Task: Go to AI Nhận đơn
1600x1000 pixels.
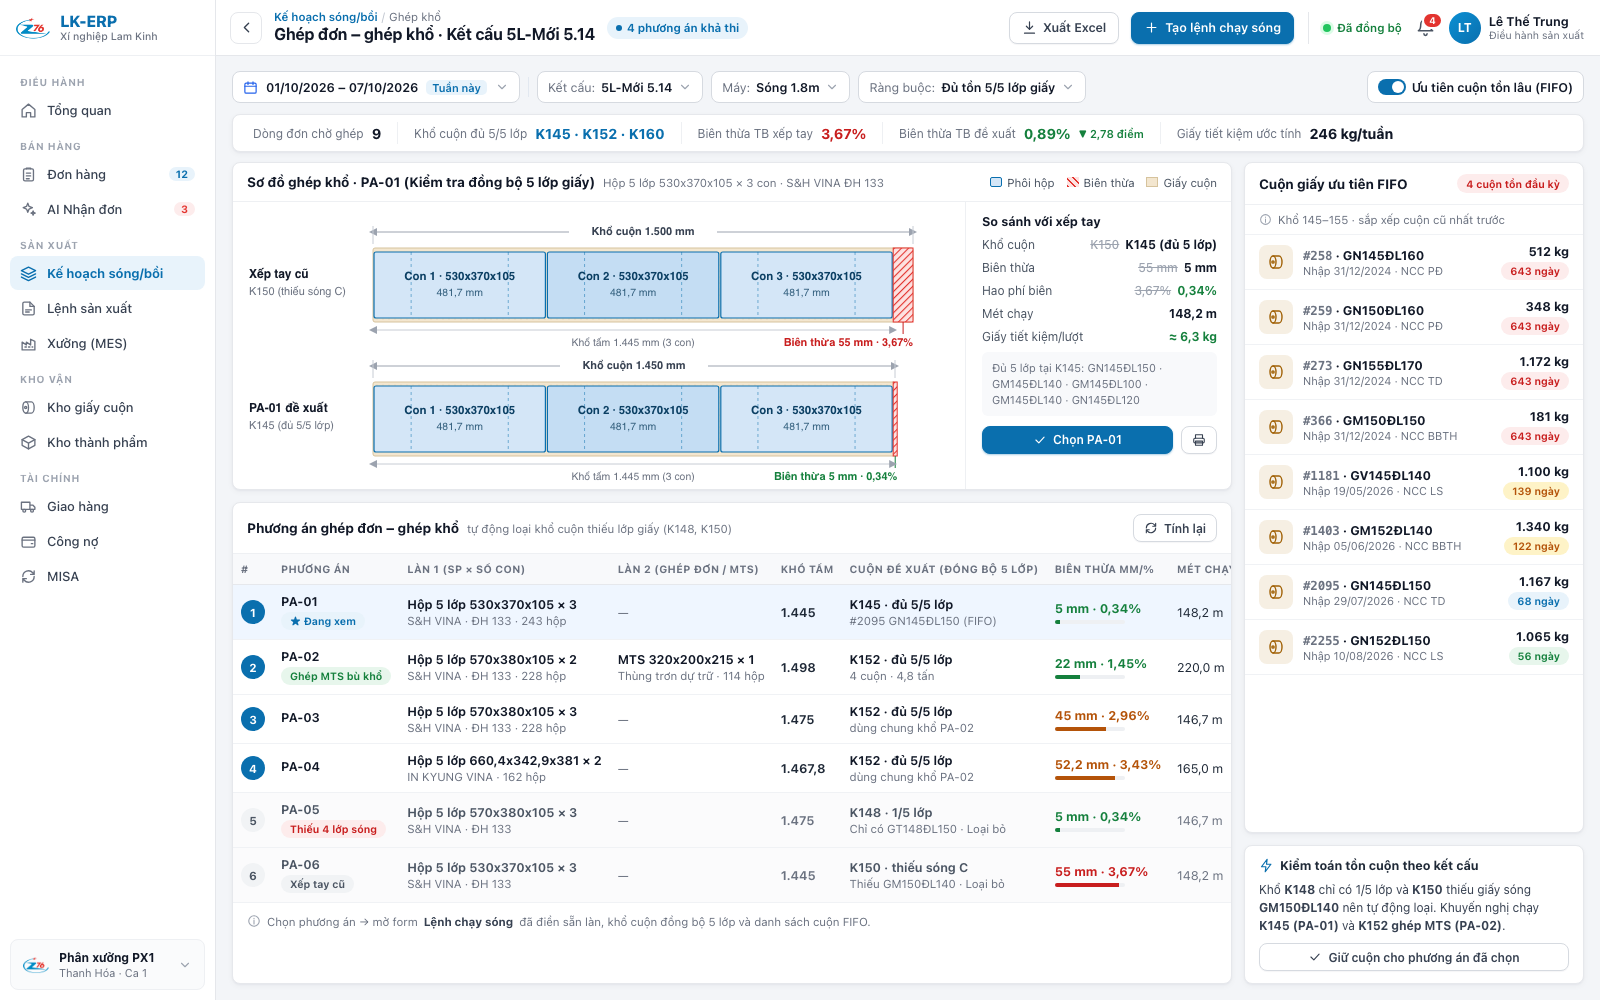Action: (107, 209)
